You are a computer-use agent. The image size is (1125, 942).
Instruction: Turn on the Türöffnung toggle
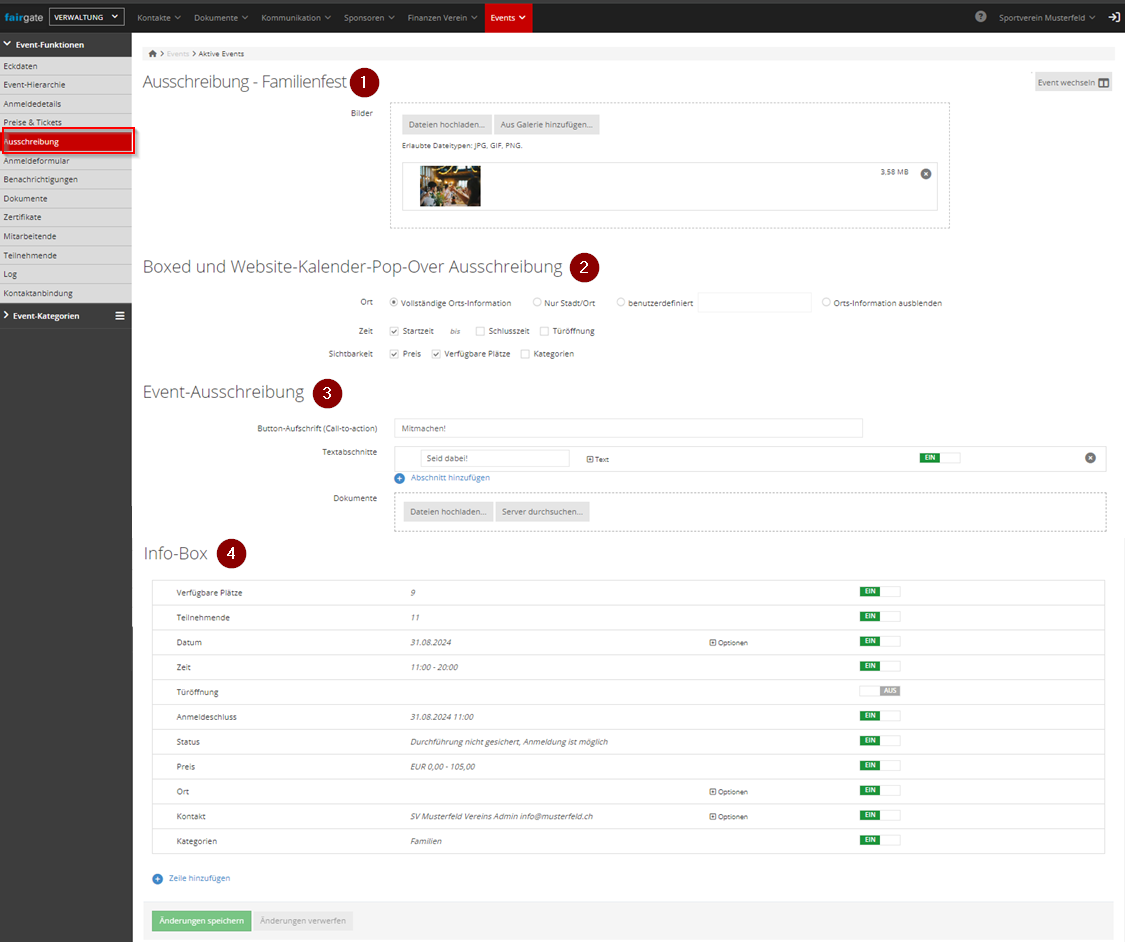[x=879, y=691]
